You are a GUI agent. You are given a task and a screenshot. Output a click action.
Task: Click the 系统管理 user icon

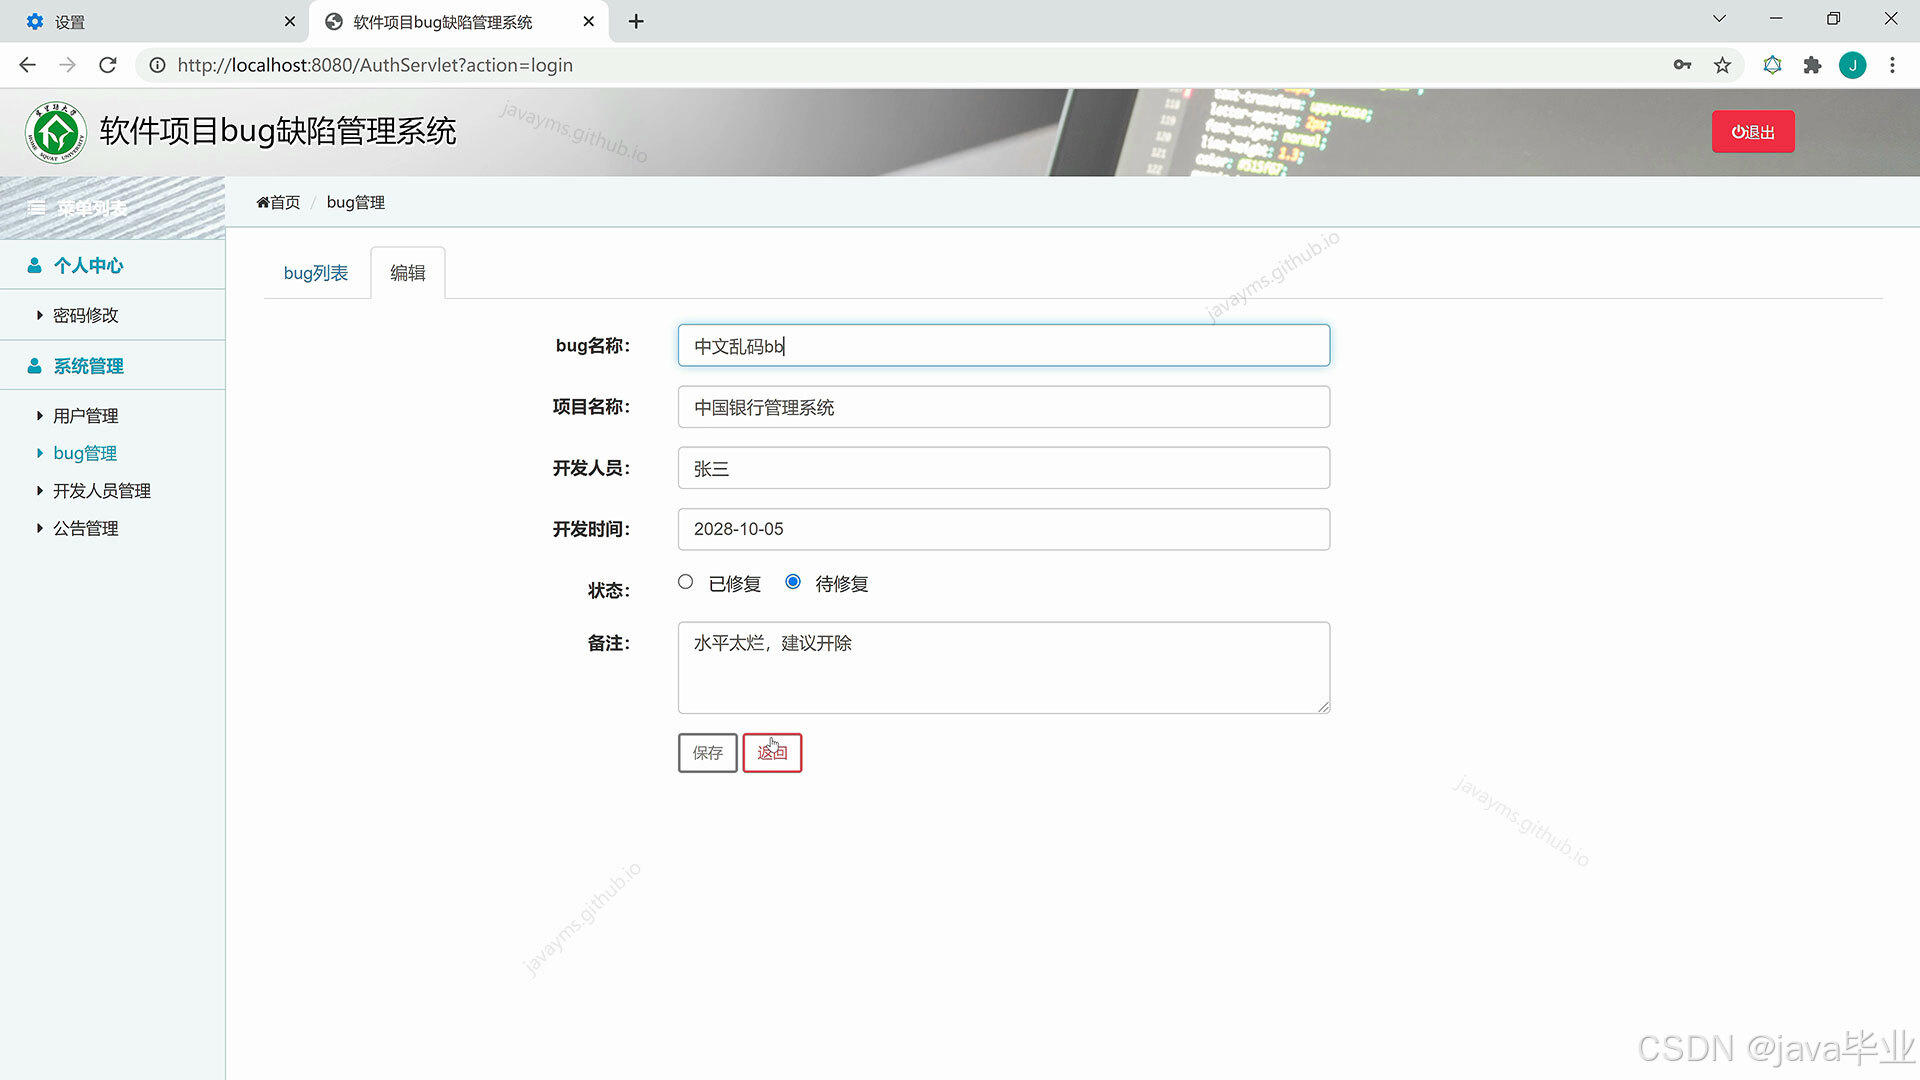click(x=35, y=366)
